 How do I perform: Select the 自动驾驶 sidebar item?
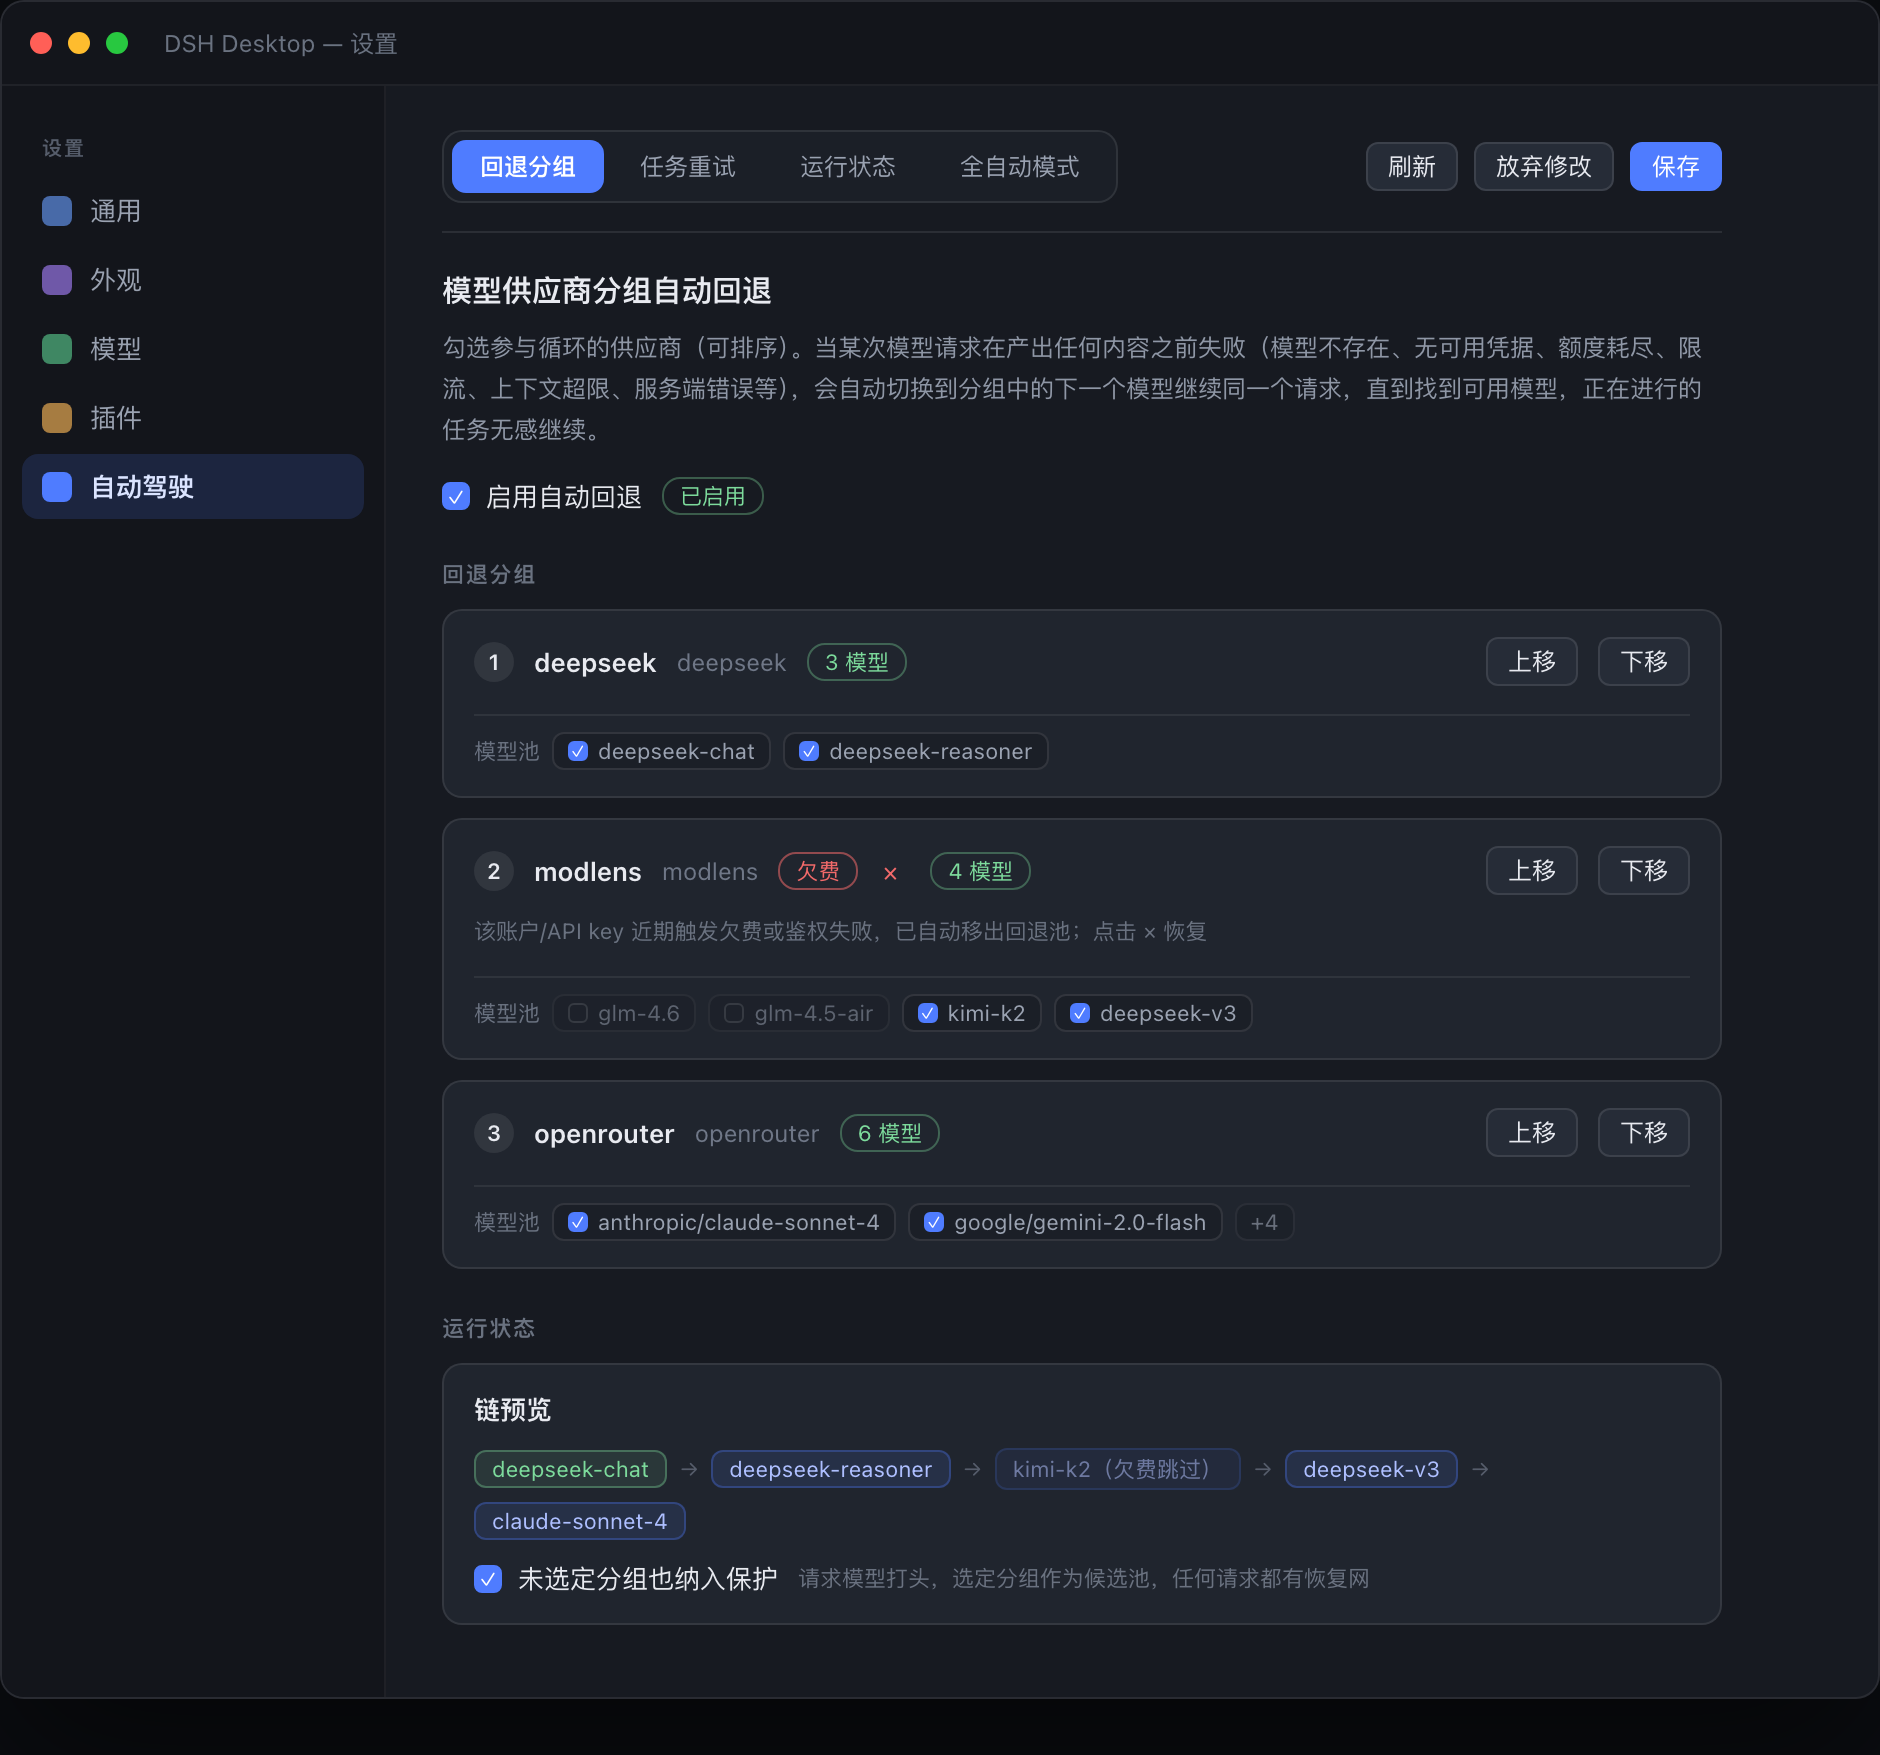(x=192, y=487)
